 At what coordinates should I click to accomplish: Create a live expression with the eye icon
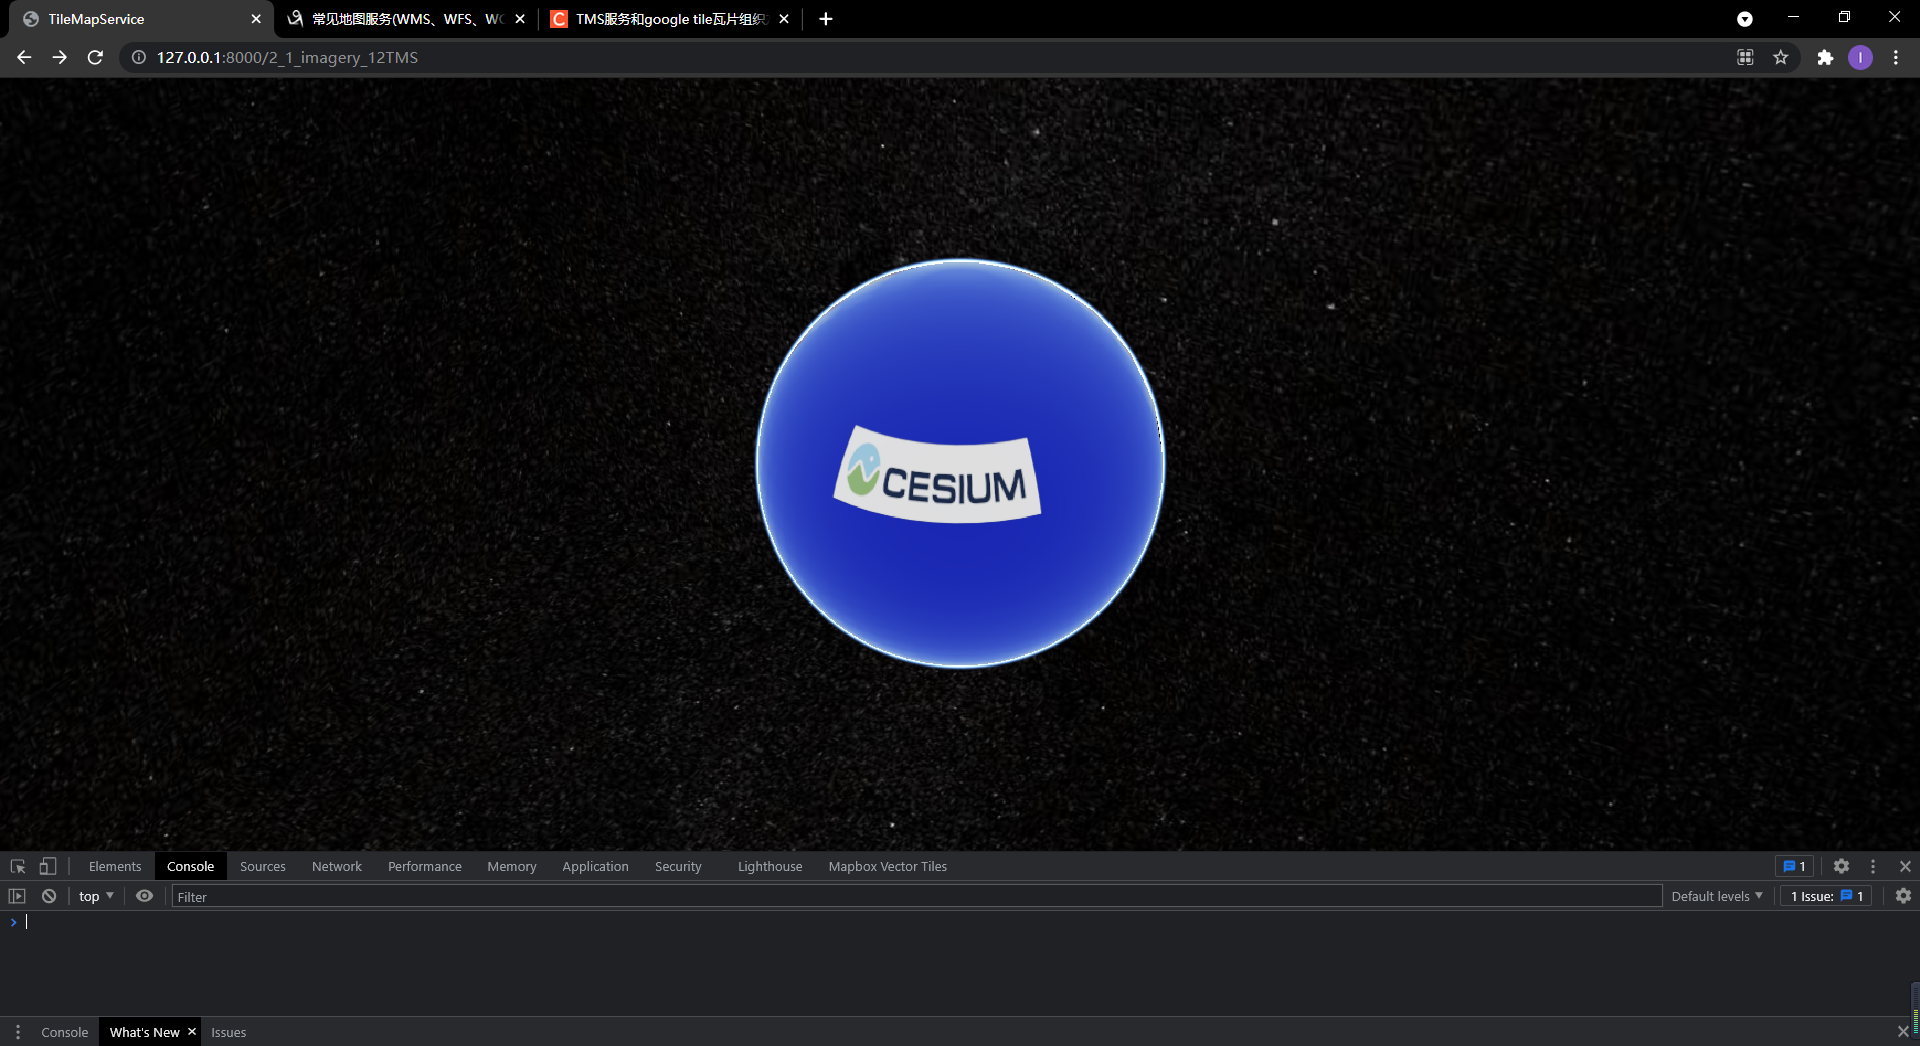point(145,896)
